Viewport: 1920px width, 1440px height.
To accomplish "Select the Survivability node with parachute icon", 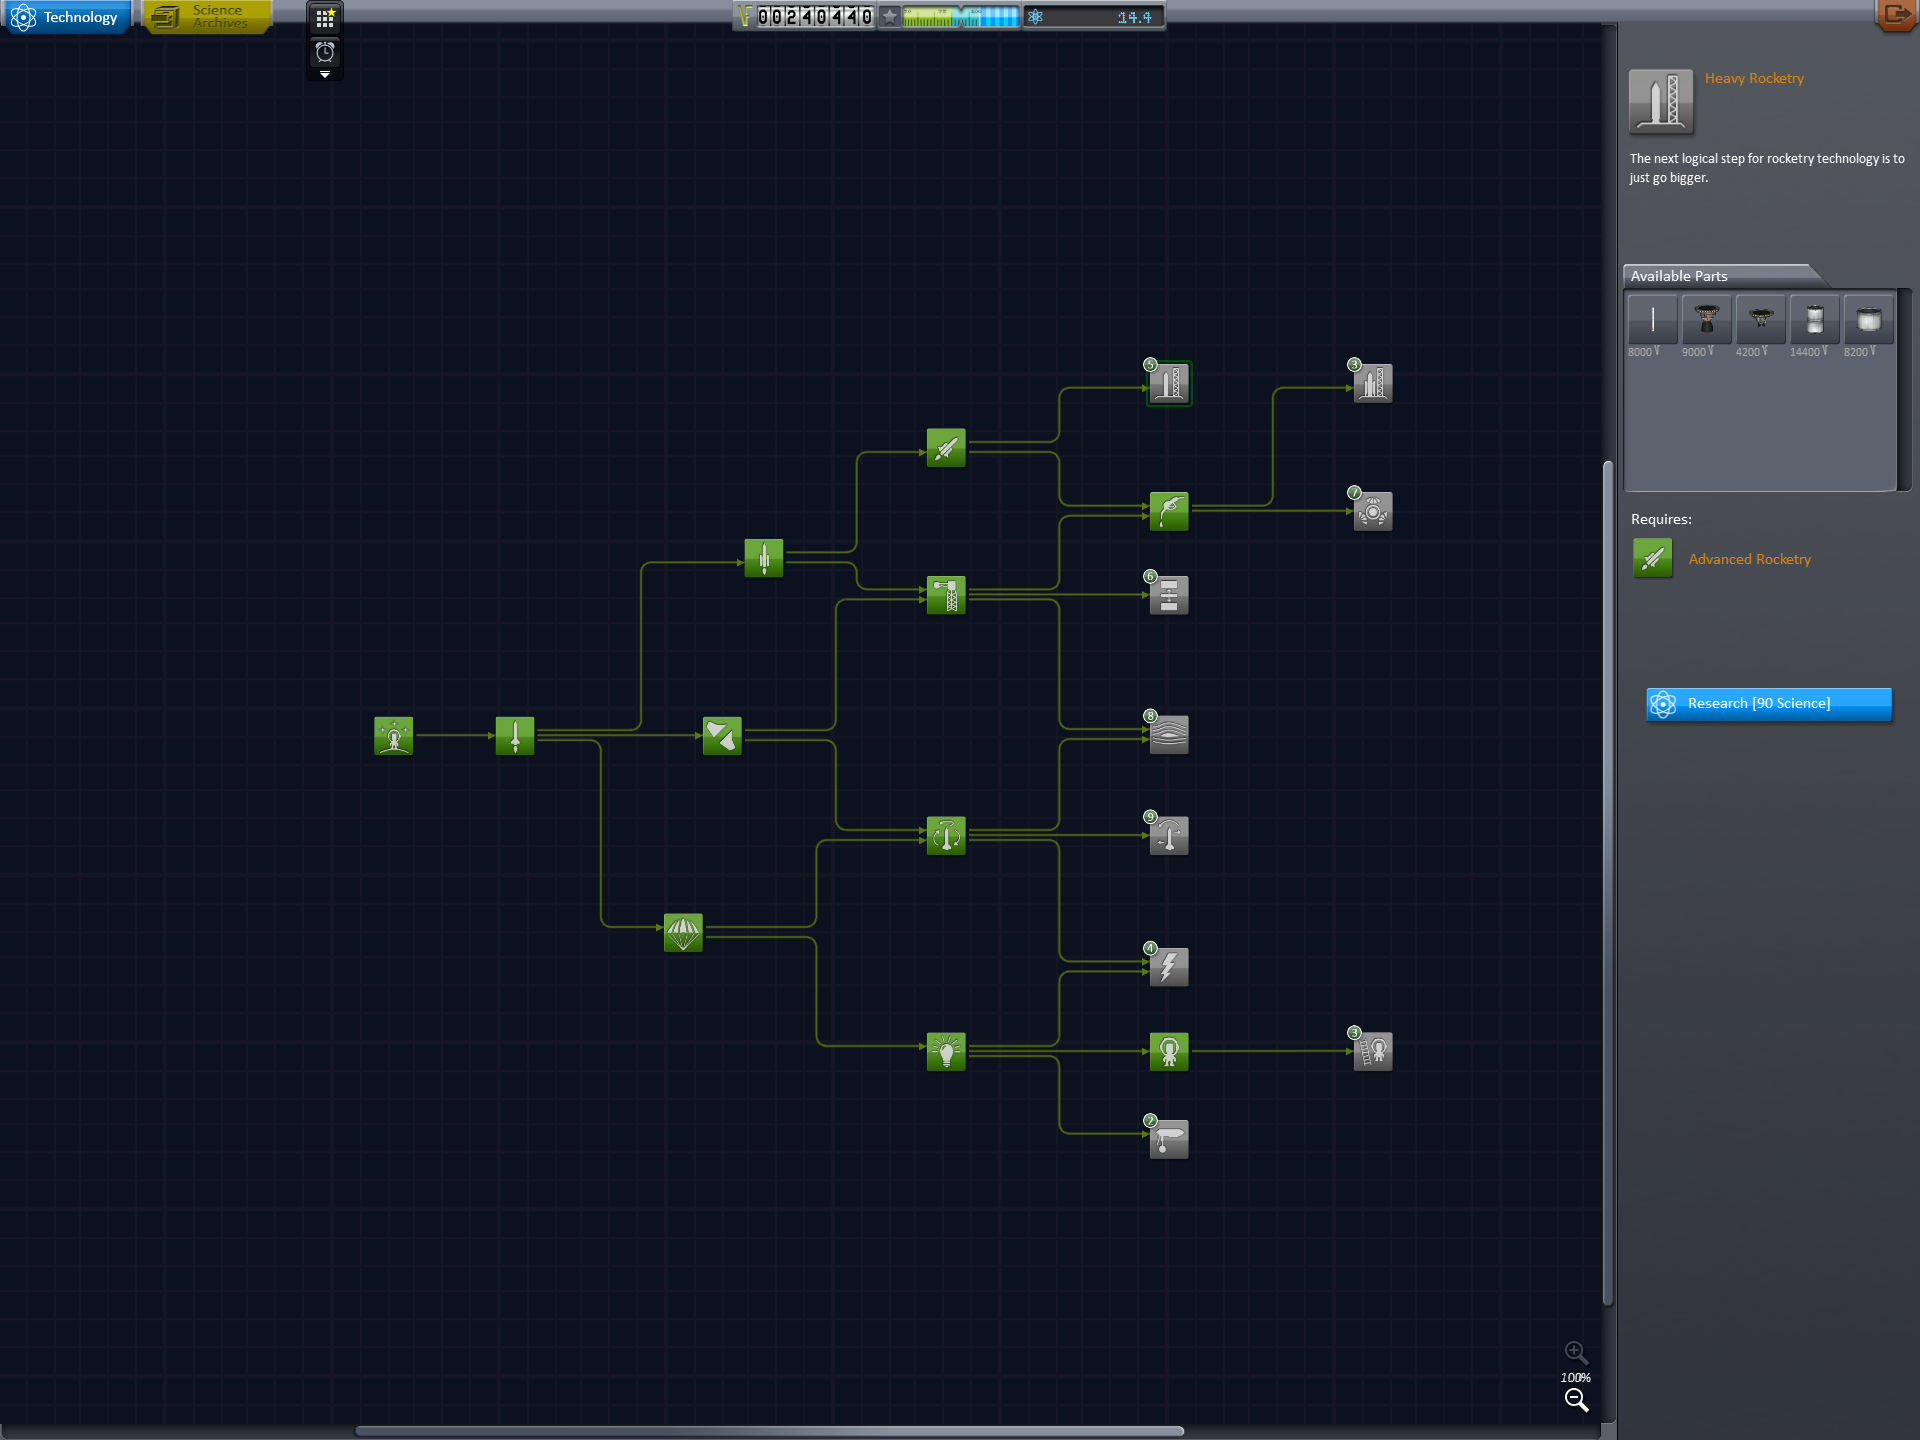I will pyautogui.click(x=683, y=932).
